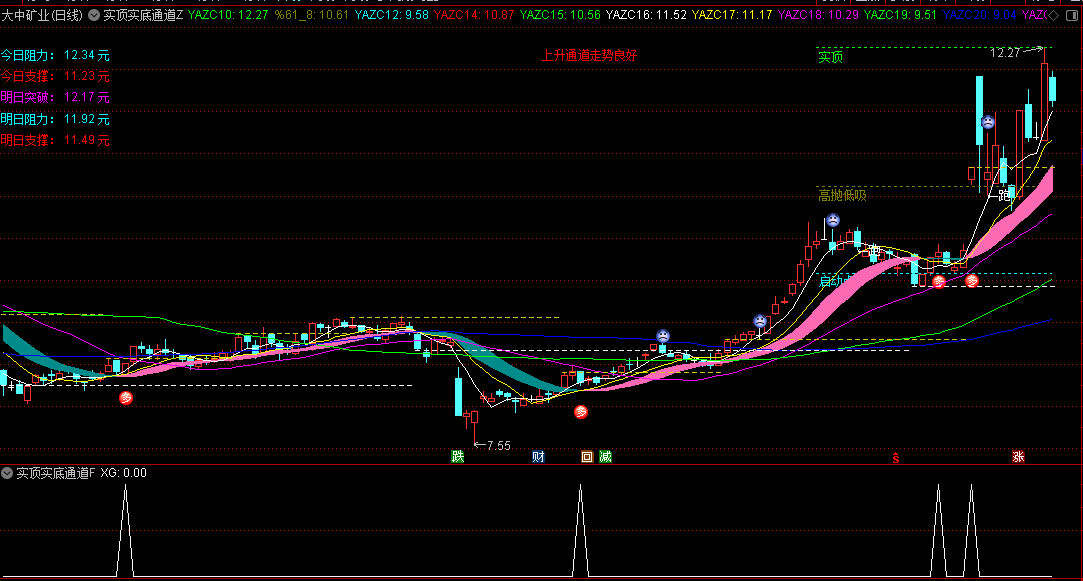Select the 大中矿业(日线) chart title
Viewport: 1083px width, 581px height.
pyautogui.click(x=42, y=15)
